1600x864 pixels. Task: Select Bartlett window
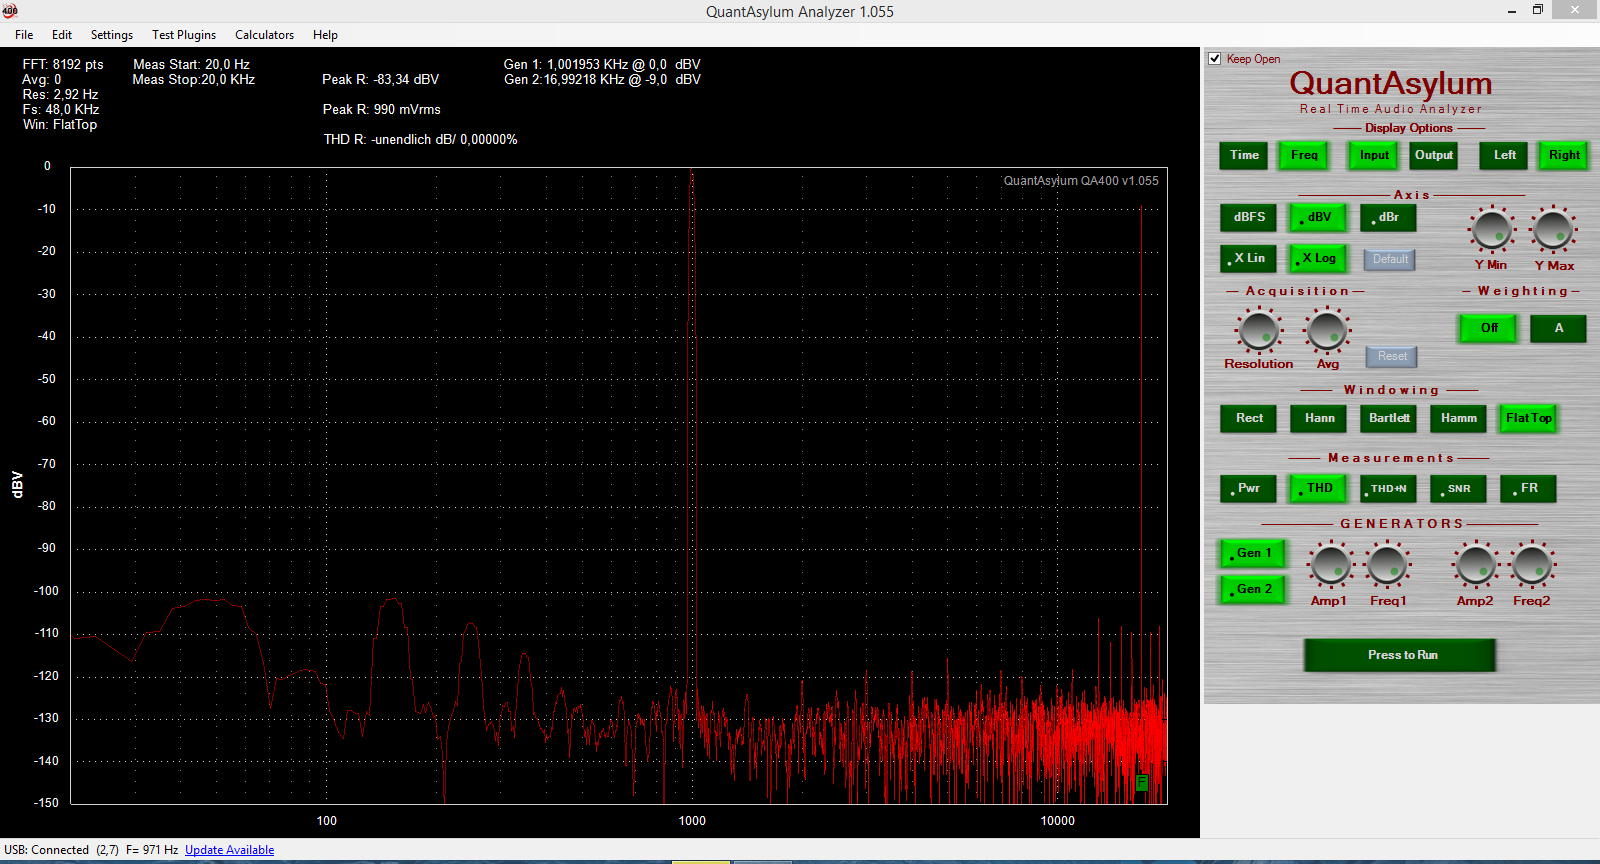point(1388,418)
